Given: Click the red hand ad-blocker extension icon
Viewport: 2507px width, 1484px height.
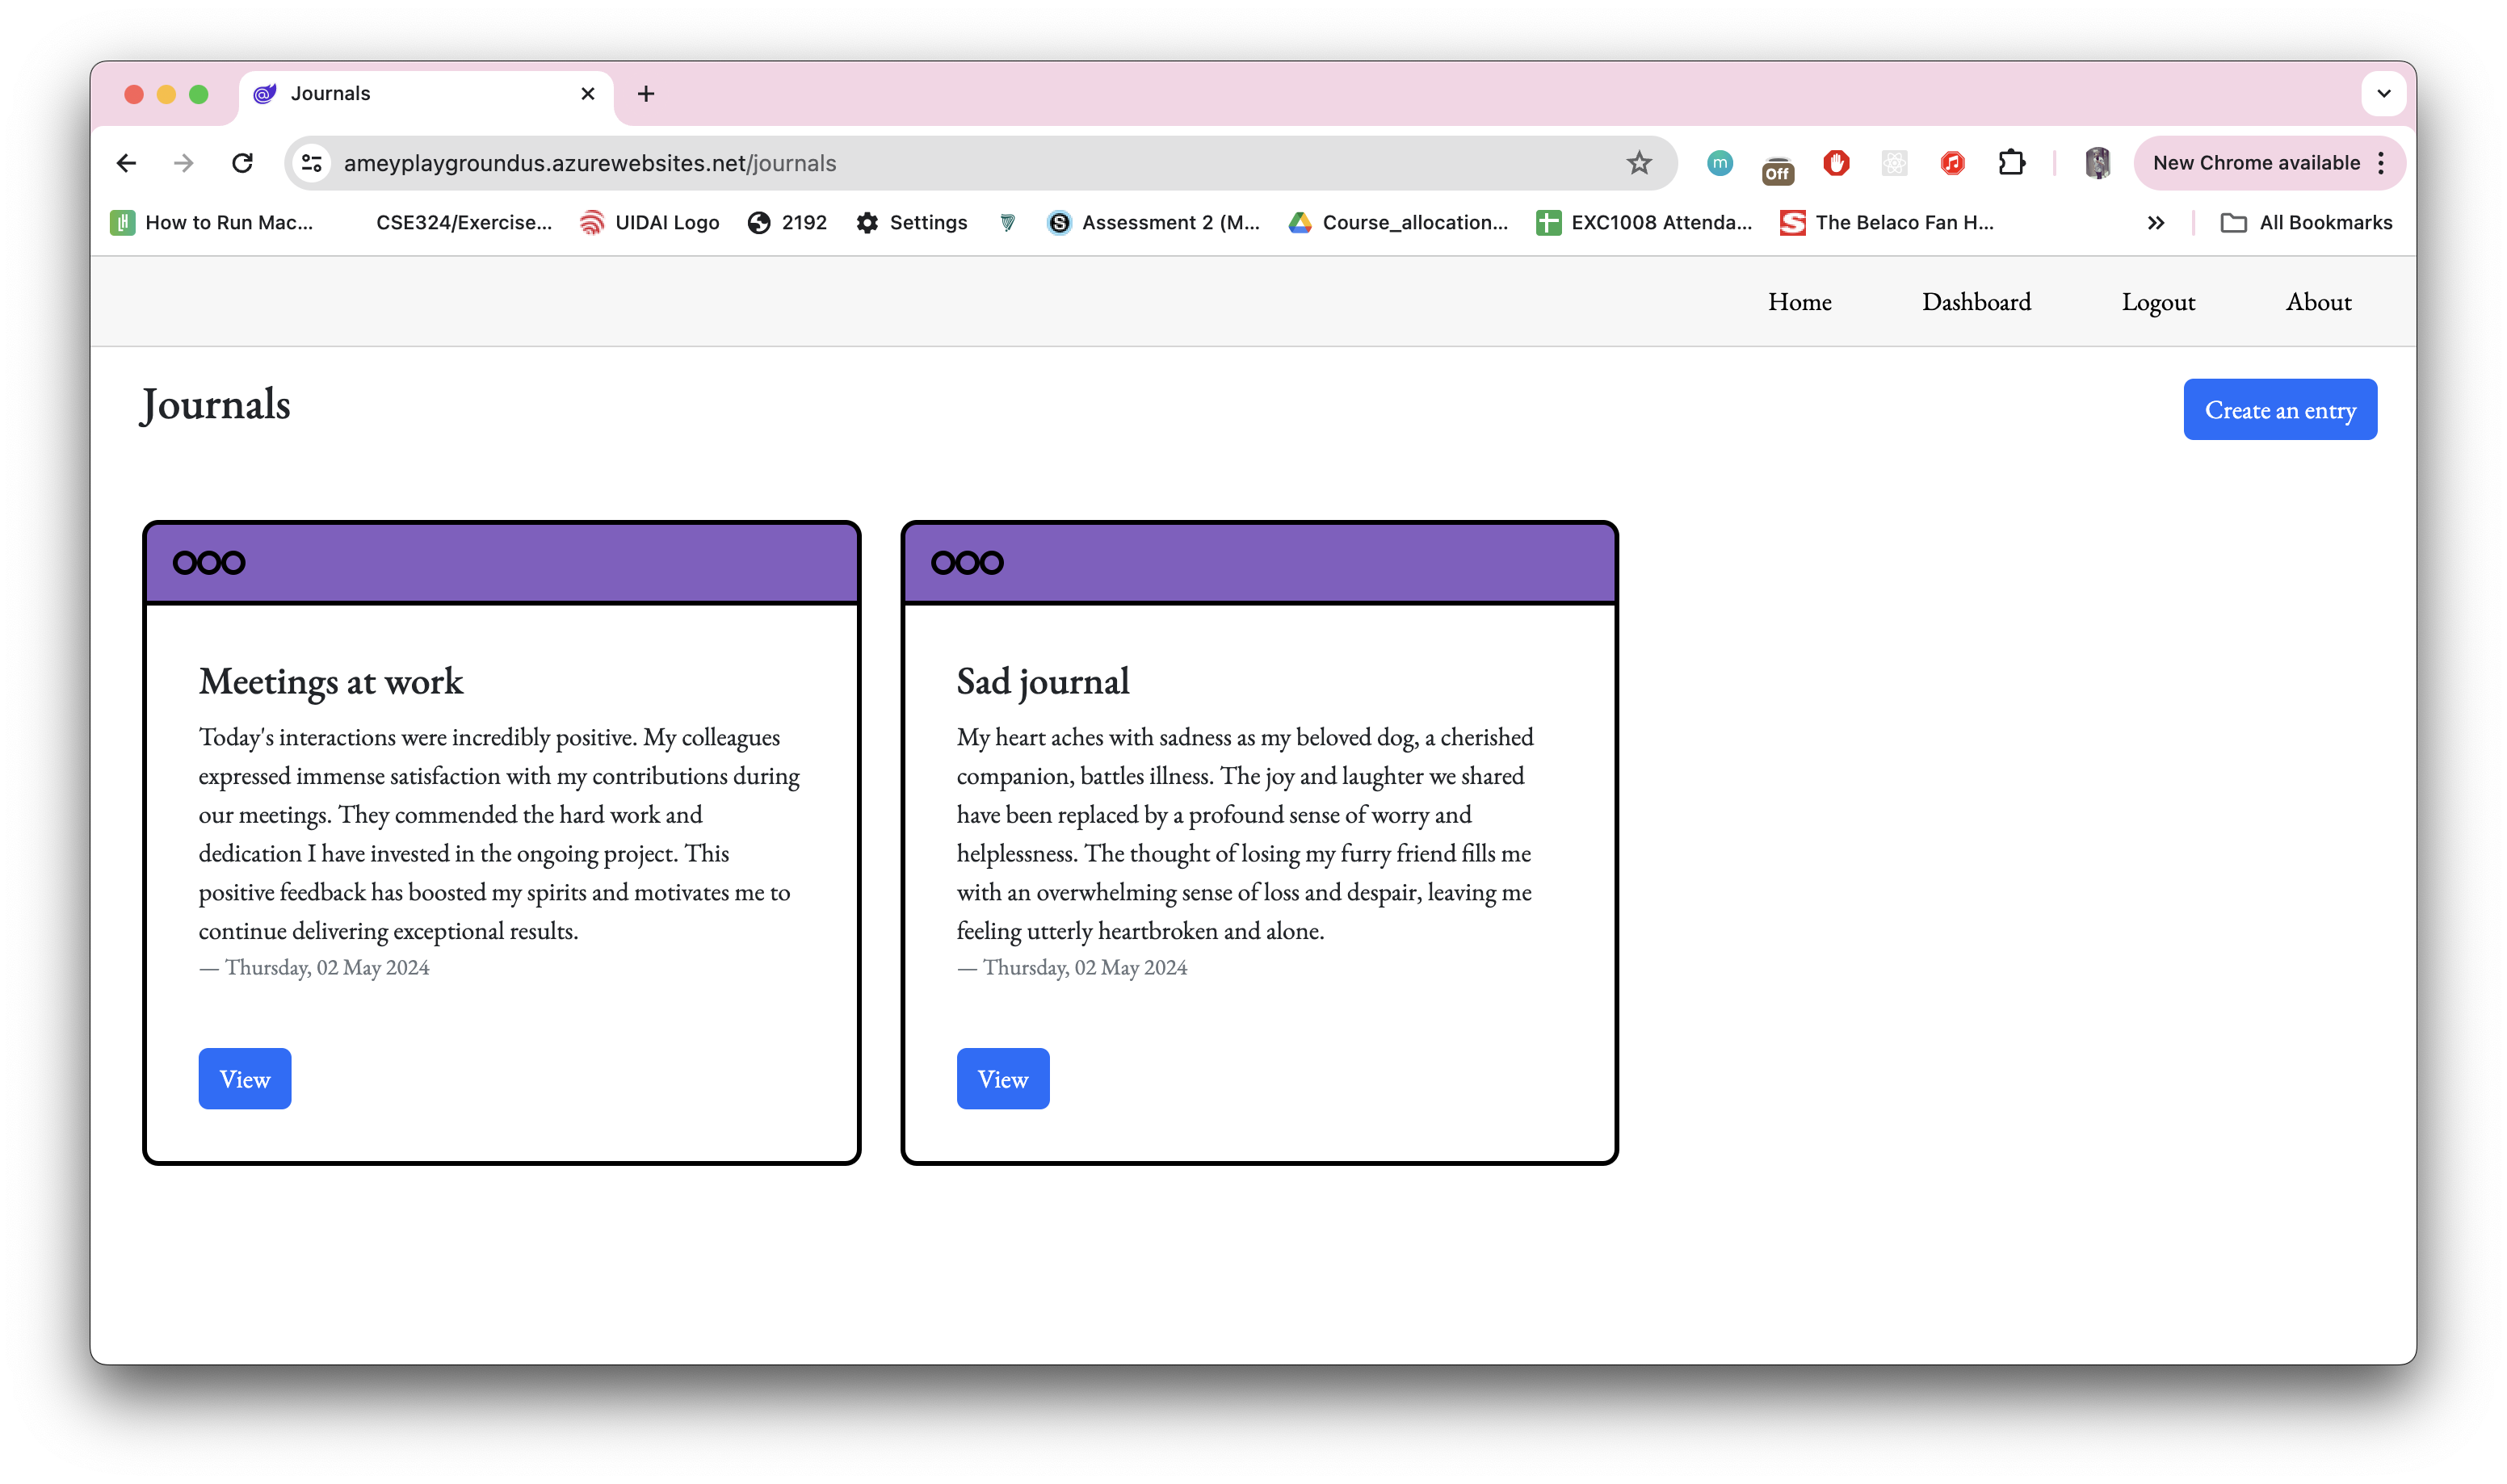Looking at the screenshot, I should [1836, 163].
